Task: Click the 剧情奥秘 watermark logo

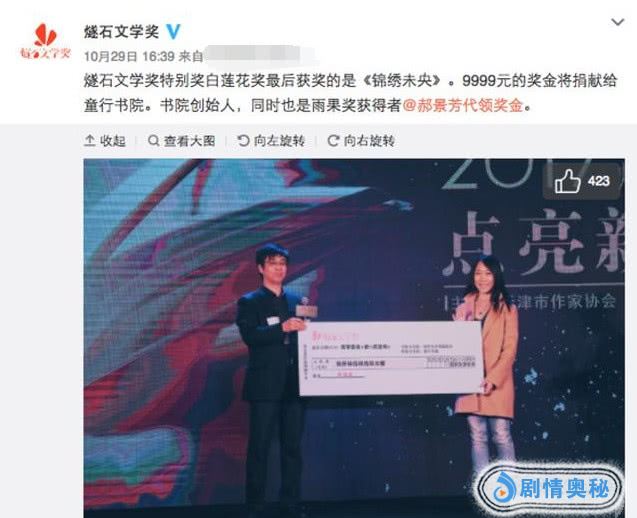Action: (x=551, y=489)
